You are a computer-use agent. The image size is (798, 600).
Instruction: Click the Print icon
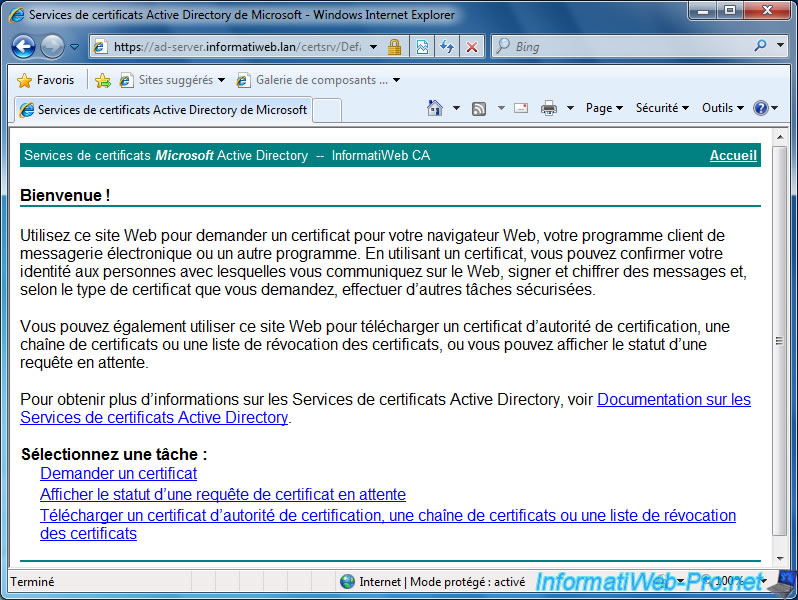[x=549, y=108]
